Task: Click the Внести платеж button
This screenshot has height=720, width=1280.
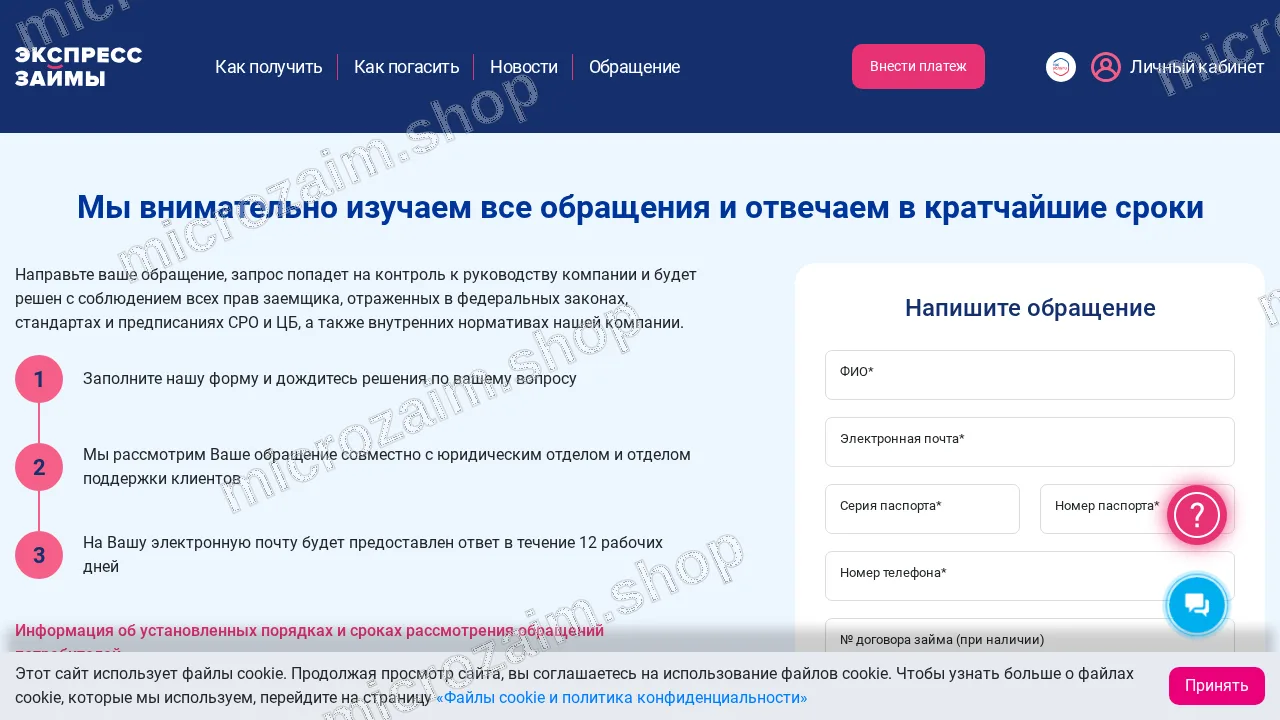Action: tap(918, 66)
